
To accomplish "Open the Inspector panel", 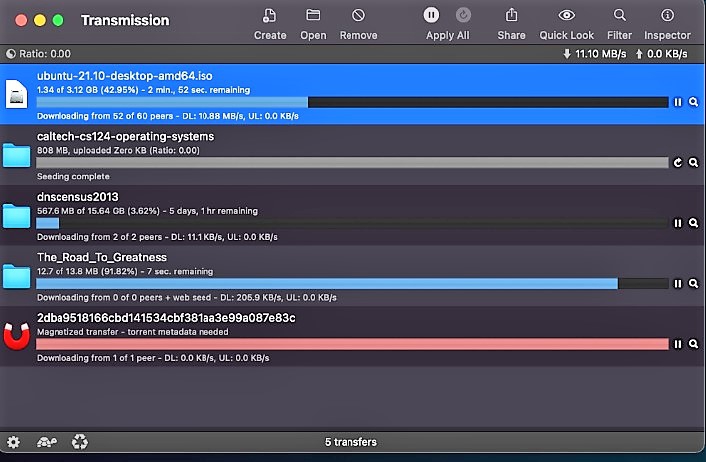I will [x=667, y=16].
